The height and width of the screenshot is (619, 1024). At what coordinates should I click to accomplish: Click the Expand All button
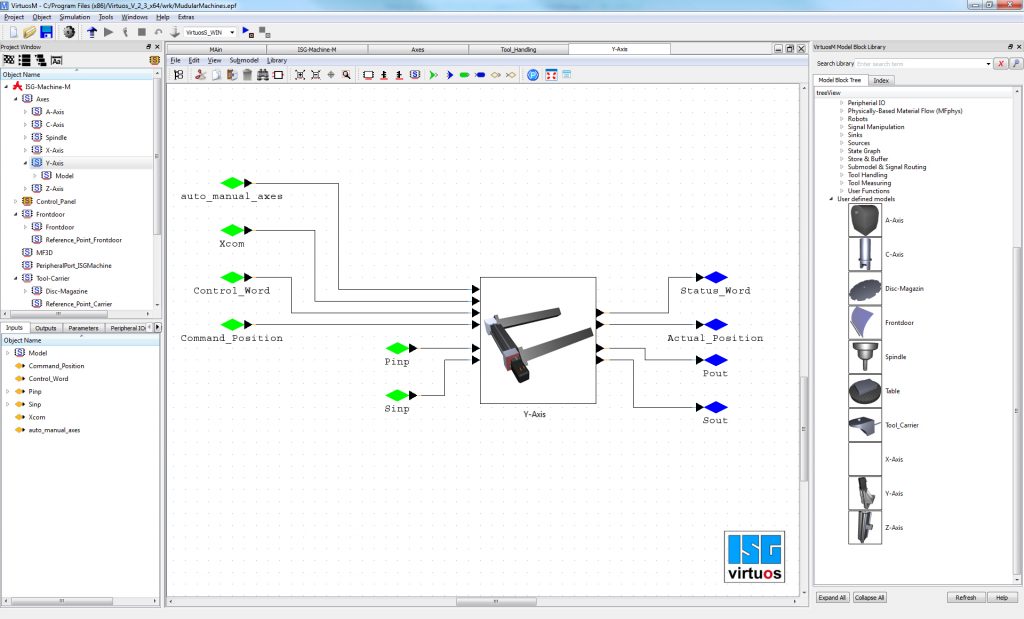tap(833, 597)
